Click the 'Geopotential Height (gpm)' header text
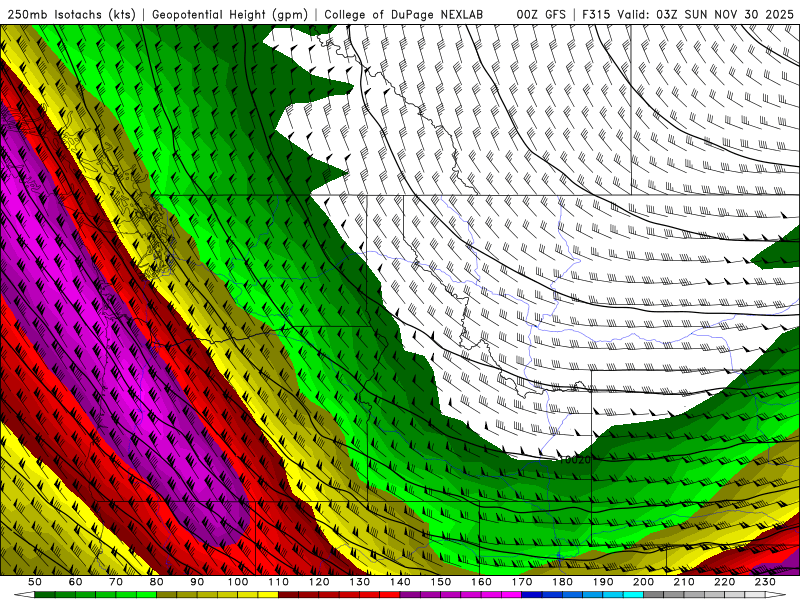This screenshot has width=800, height=600. pos(230,15)
